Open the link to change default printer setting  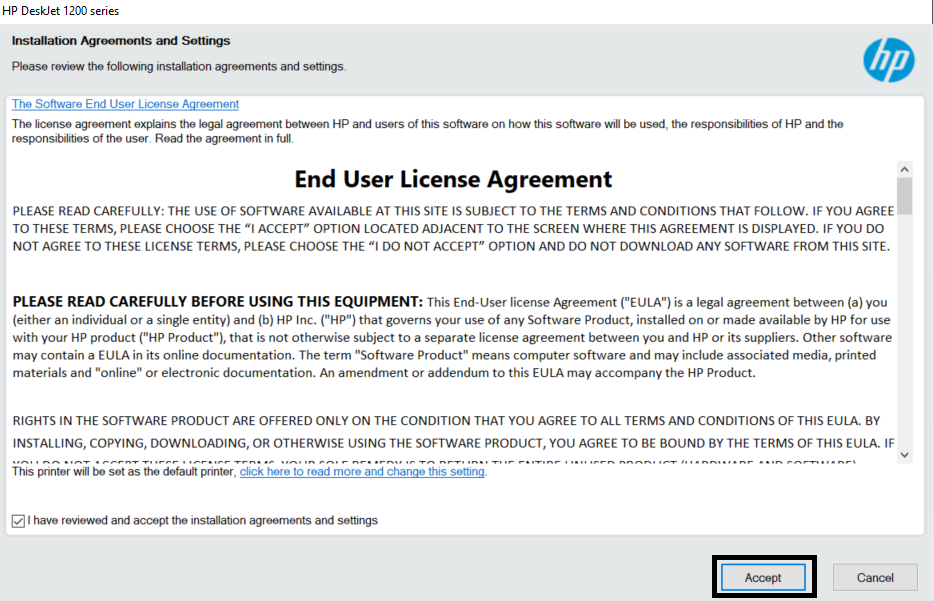coord(362,471)
